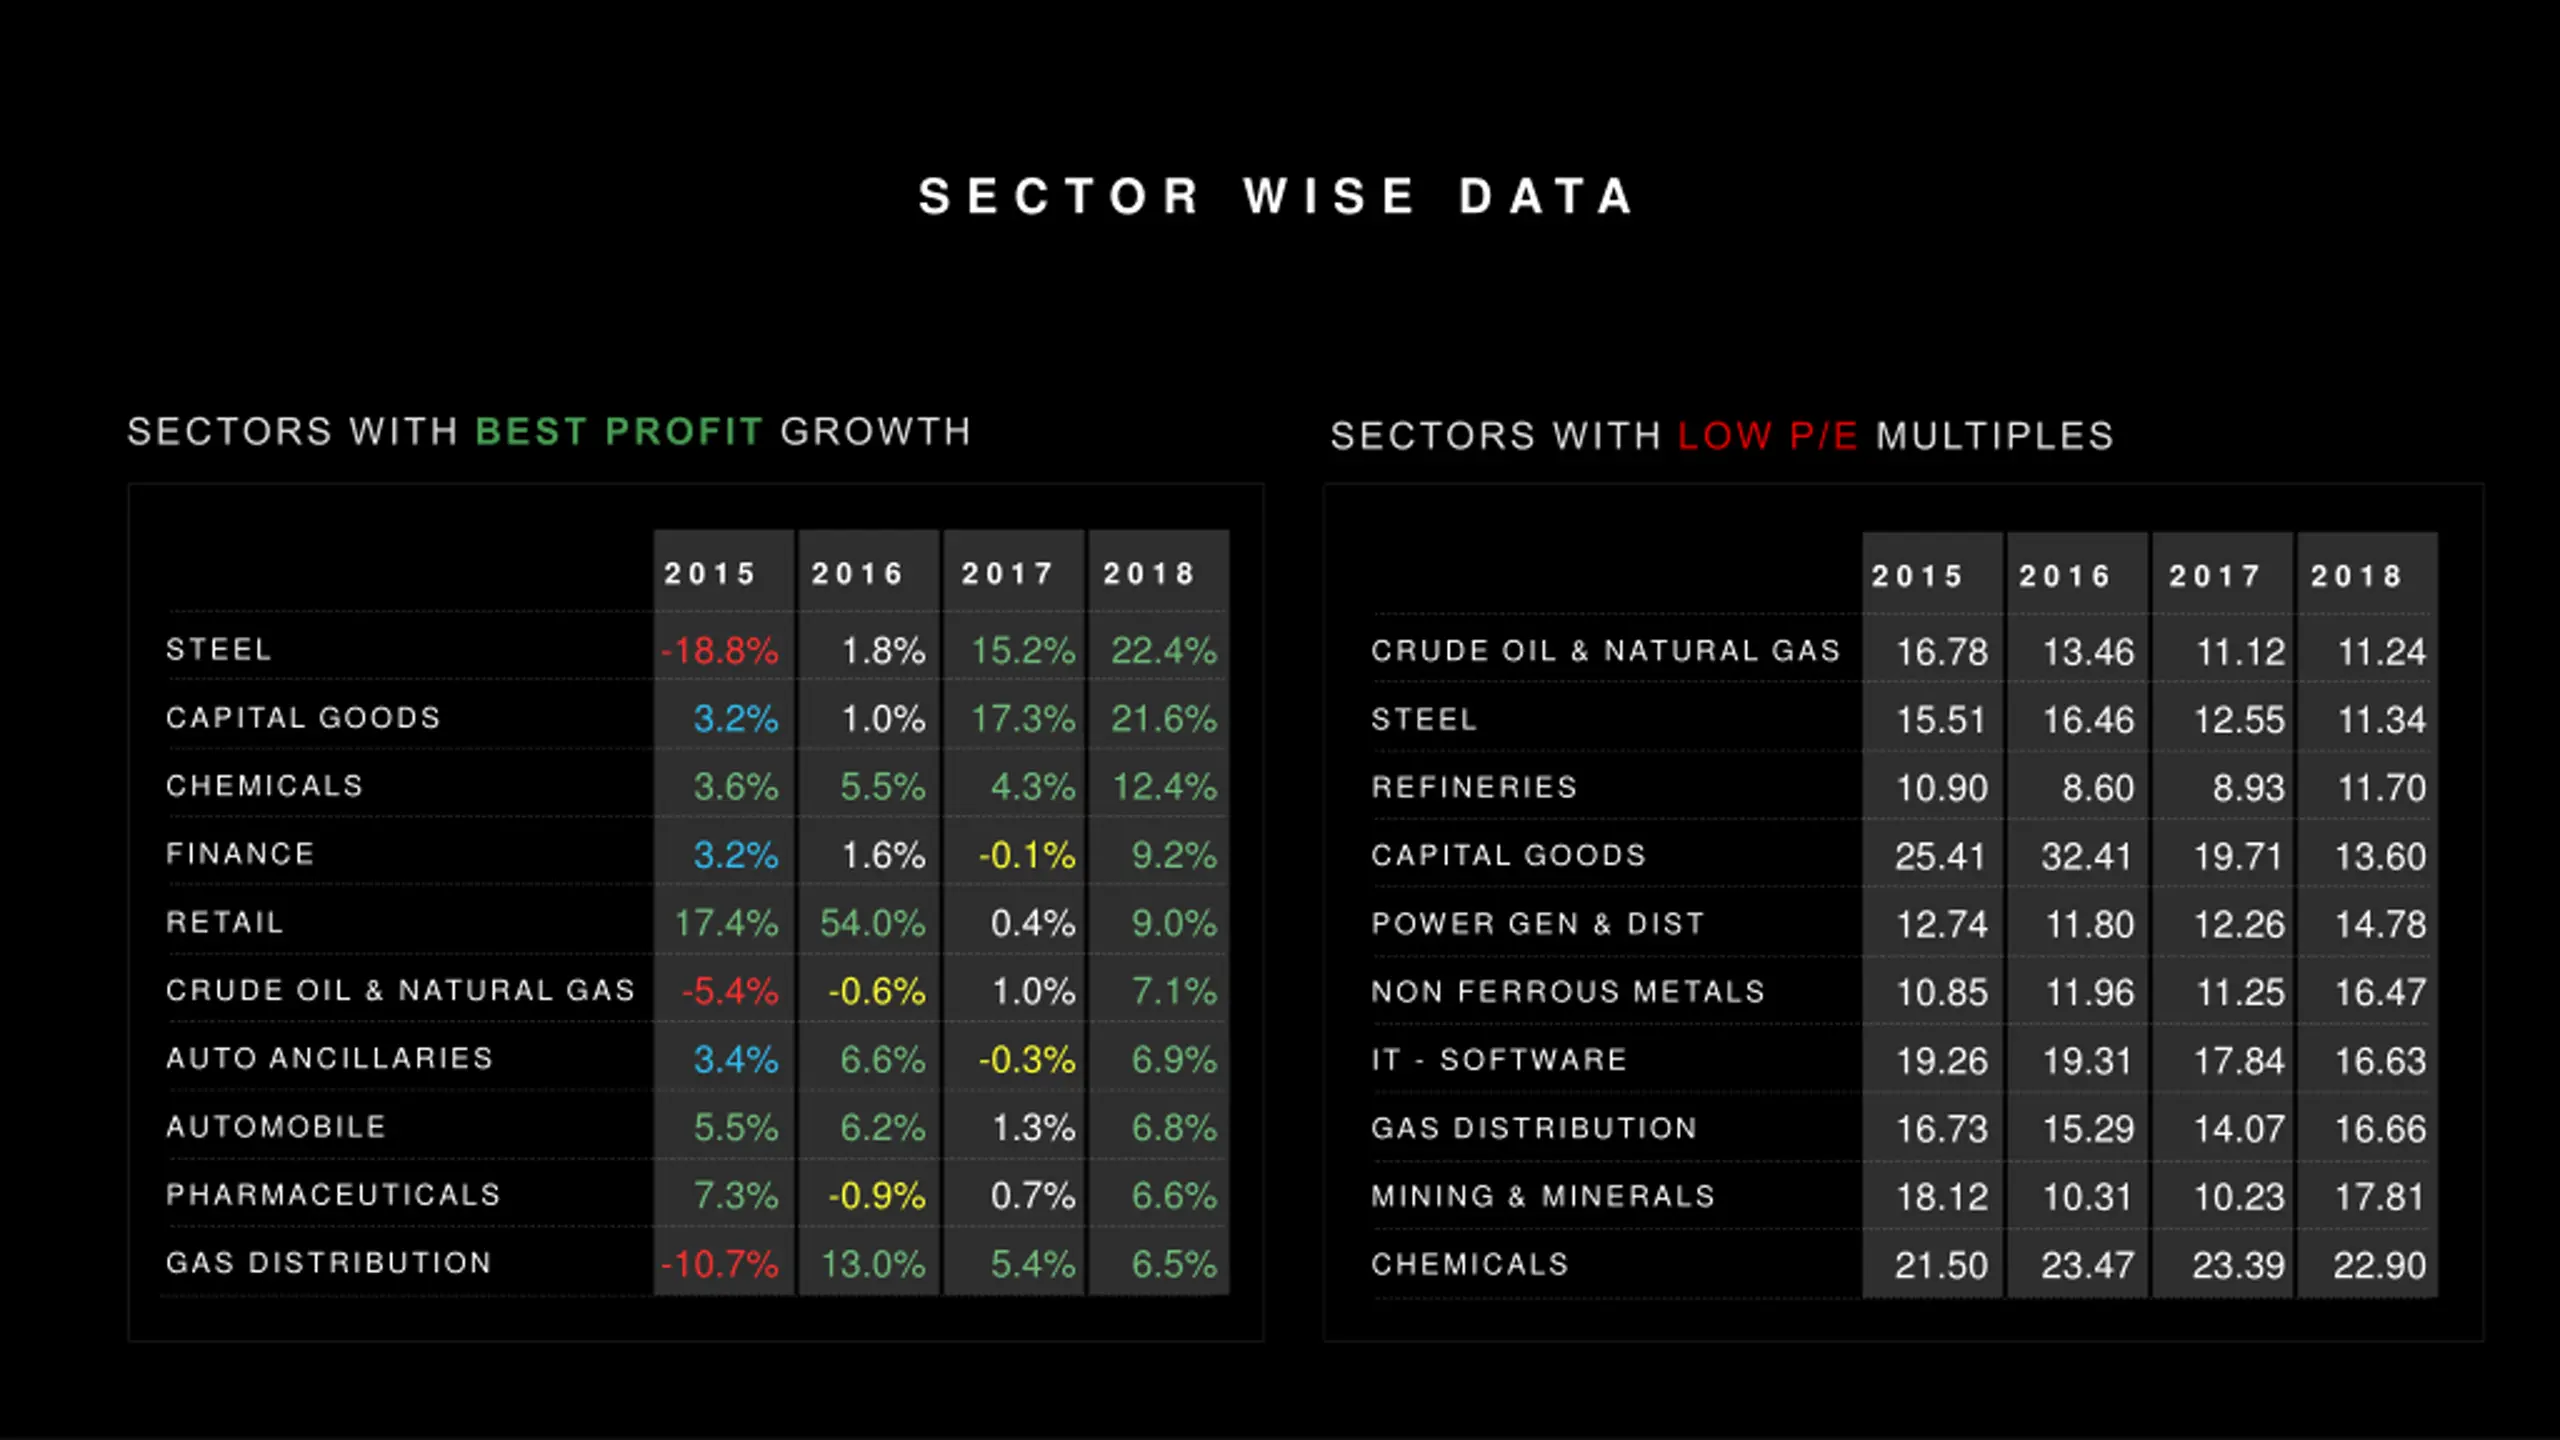Select Crude Oil P/E value 16.78
Viewport: 2560px width, 1440px height.
pos(1942,653)
